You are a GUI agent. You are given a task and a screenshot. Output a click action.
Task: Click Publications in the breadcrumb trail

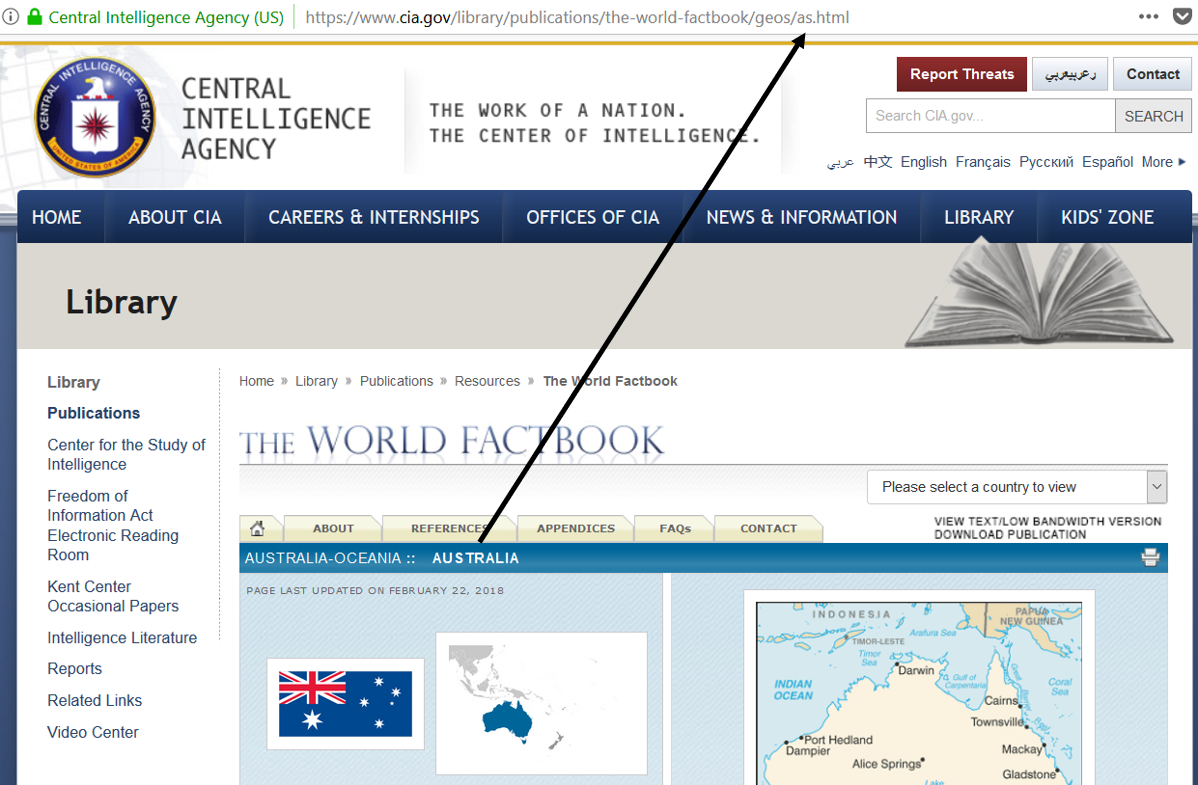coord(397,381)
